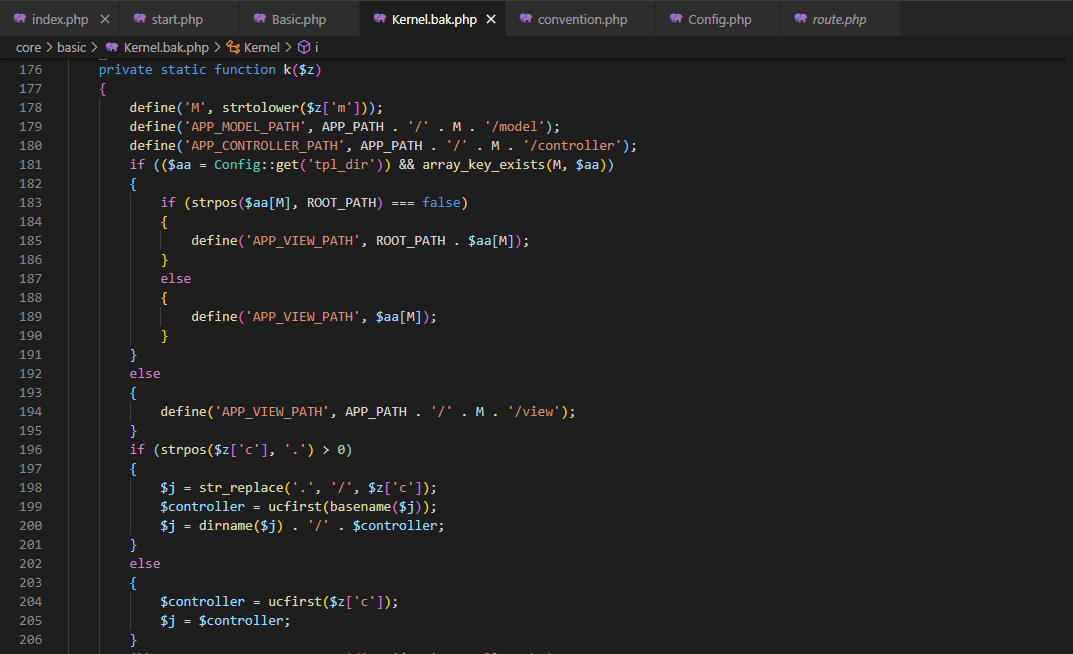Click the method cube icon in breadcrumb
This screenshot has height=654, width=1073.
click(304, 47)
